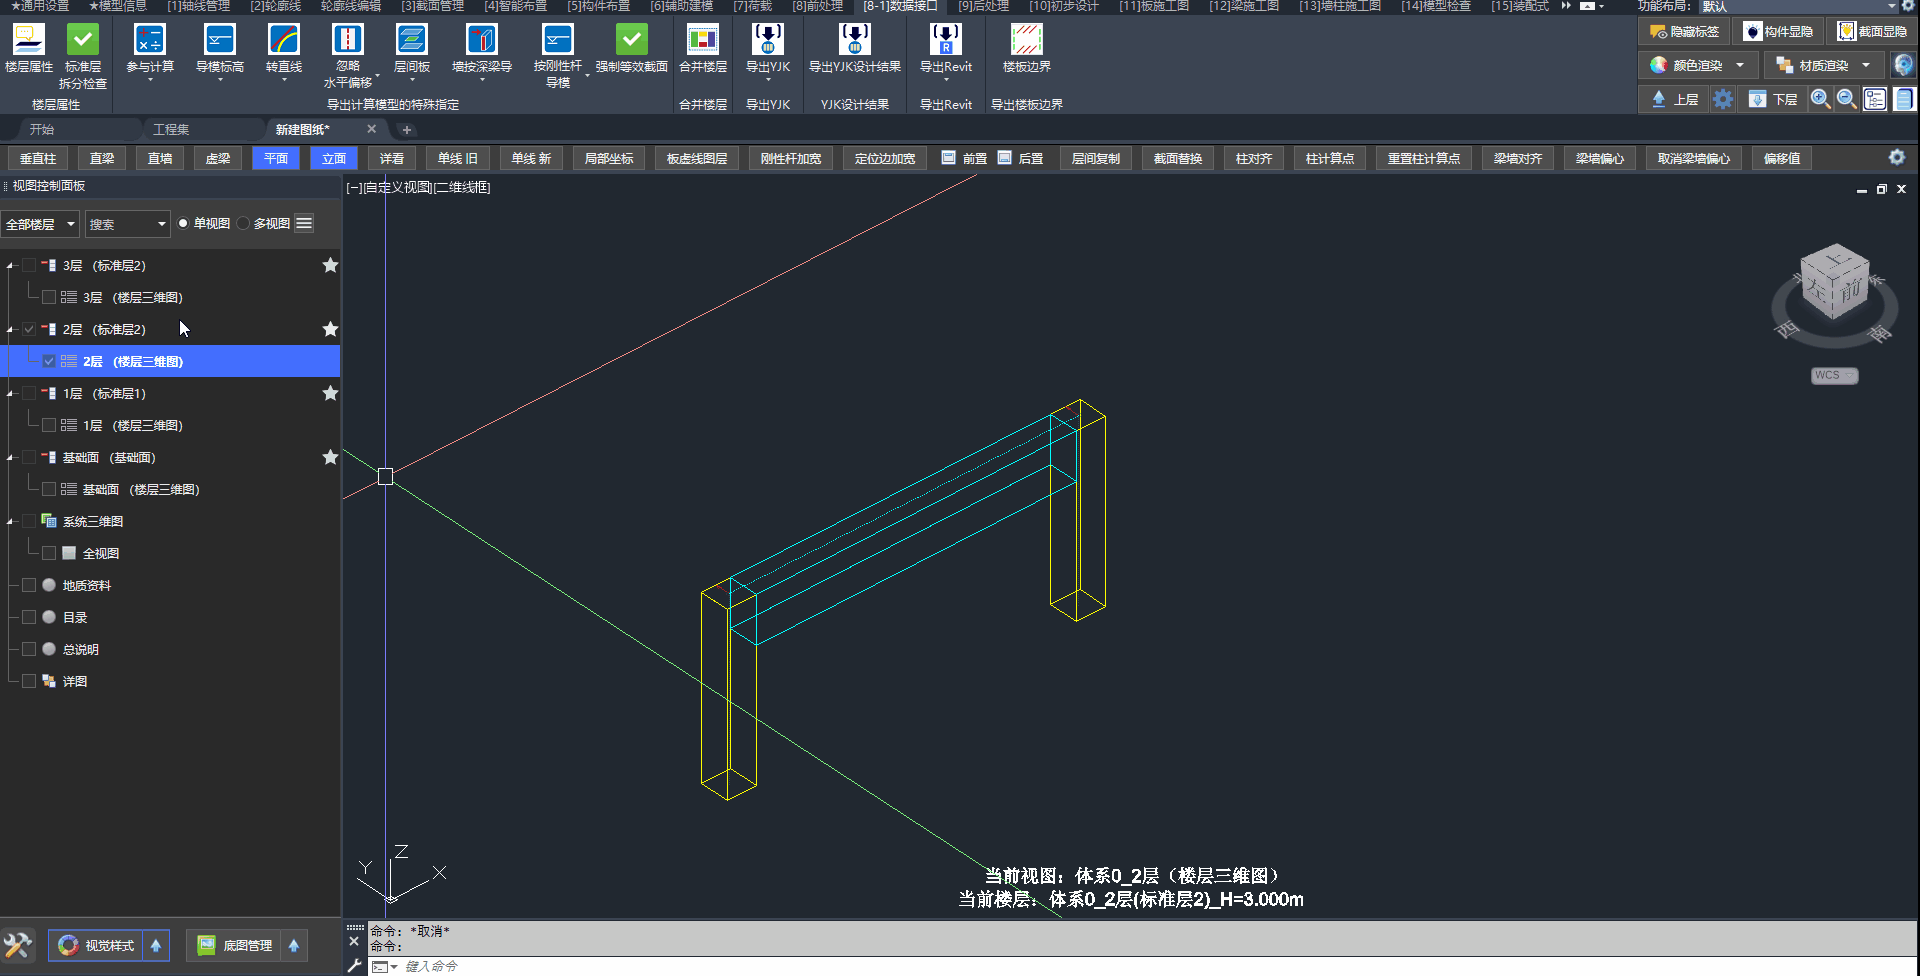This screenshot has width=1920, height=976.
Task: Select the 合并楼层 merge floors icon
Action: (702, 41)
